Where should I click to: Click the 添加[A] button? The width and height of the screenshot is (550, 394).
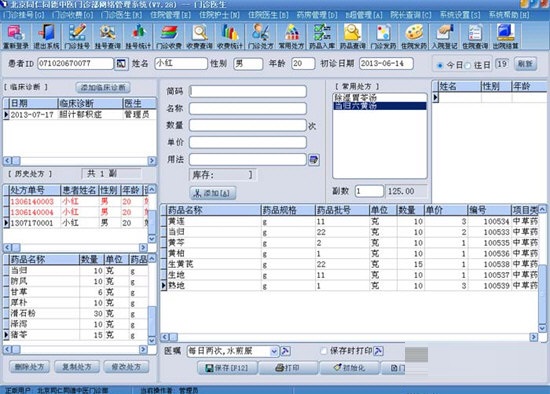click(x=213, y=193)
